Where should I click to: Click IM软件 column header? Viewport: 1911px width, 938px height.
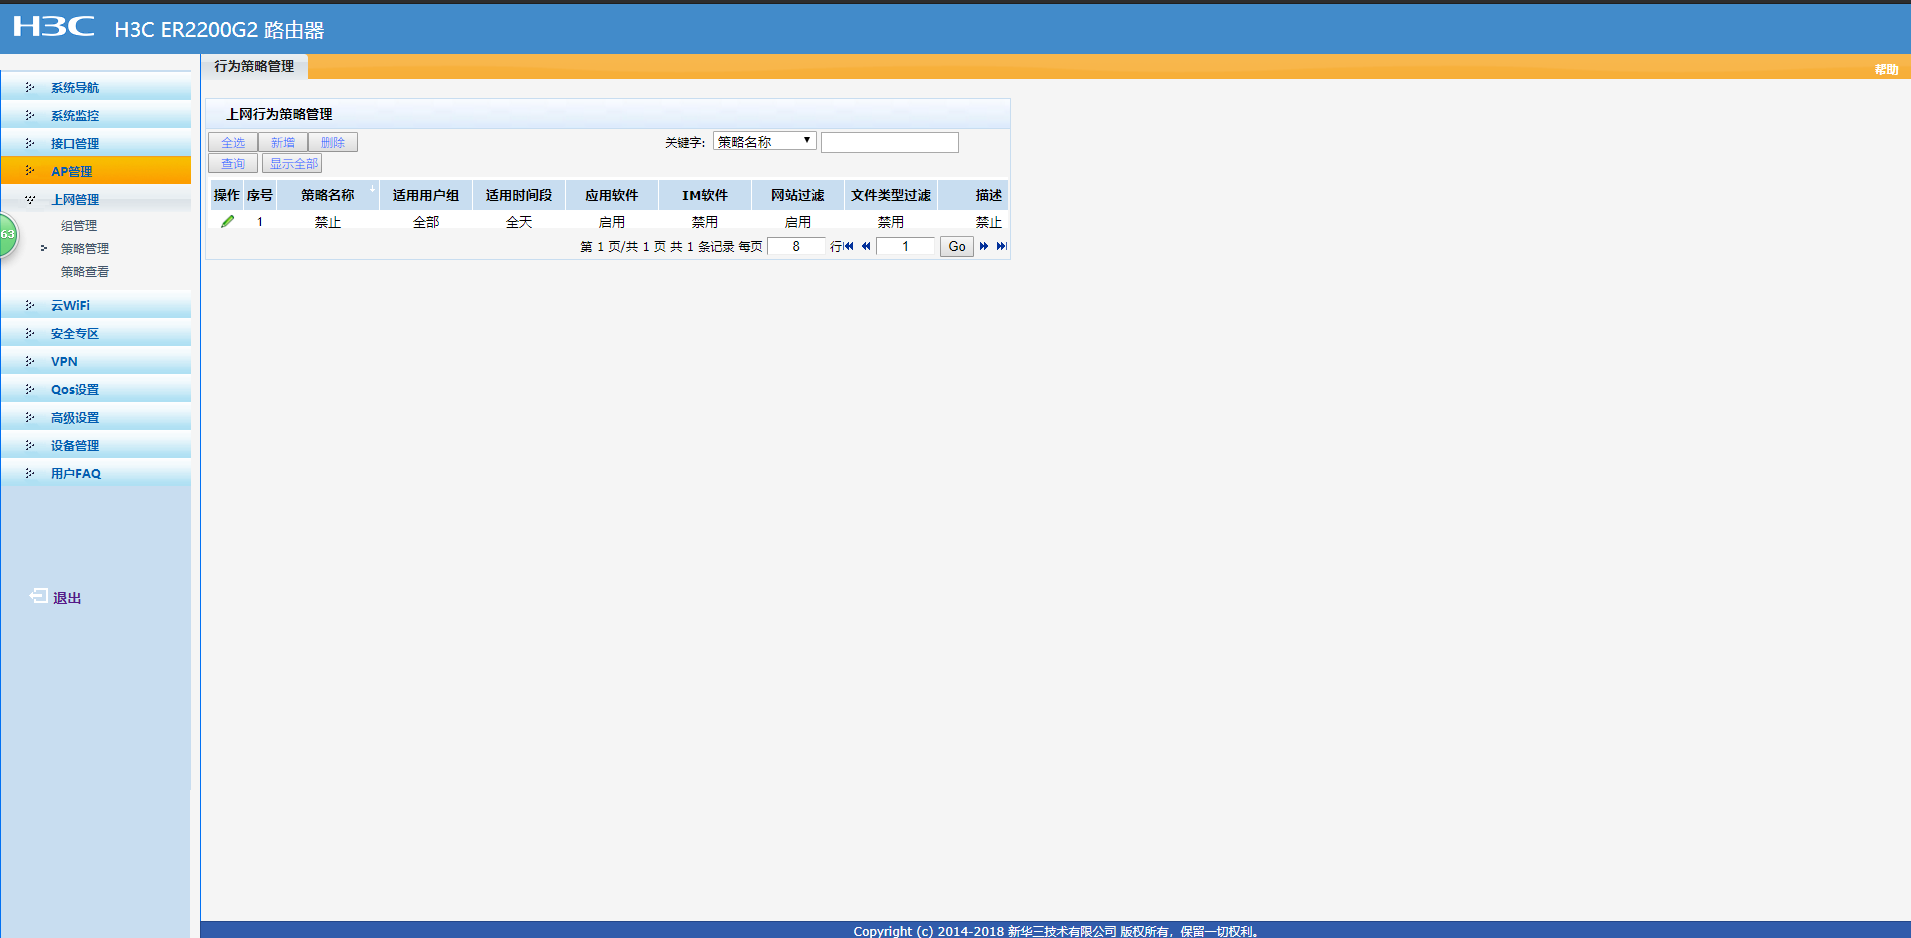(x=705, y=195)
